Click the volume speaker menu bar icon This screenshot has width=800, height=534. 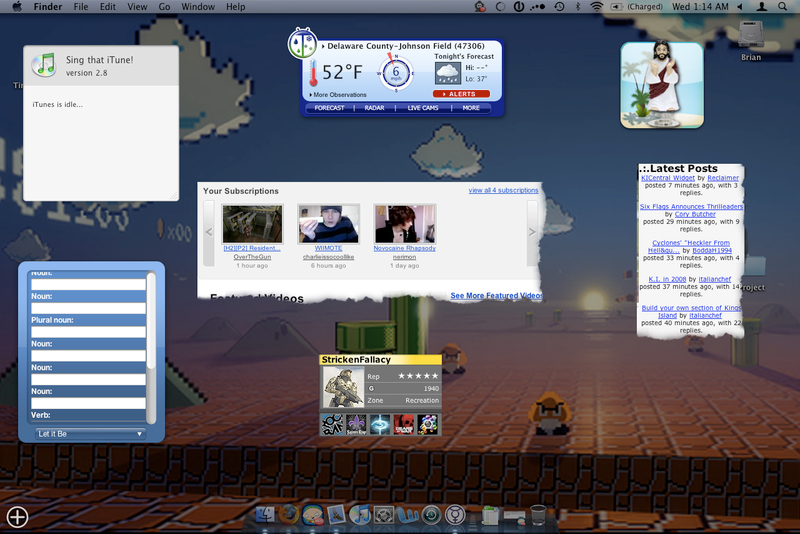[740, 7]
